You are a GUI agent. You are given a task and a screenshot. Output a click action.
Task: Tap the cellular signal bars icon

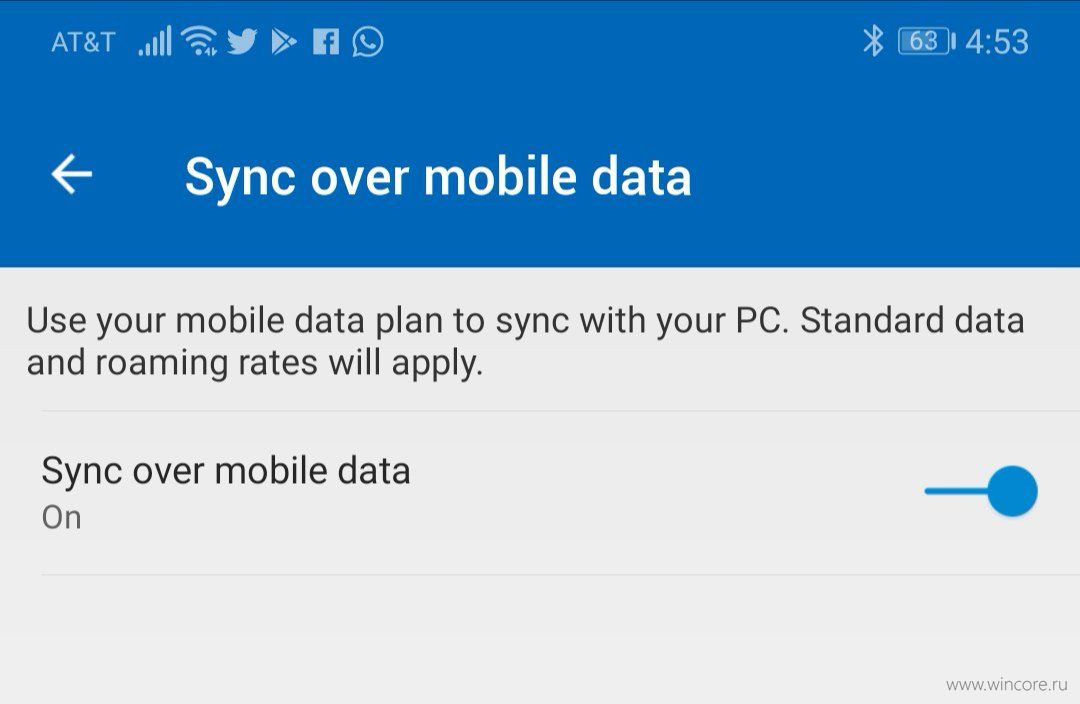[x=155, y=41]
